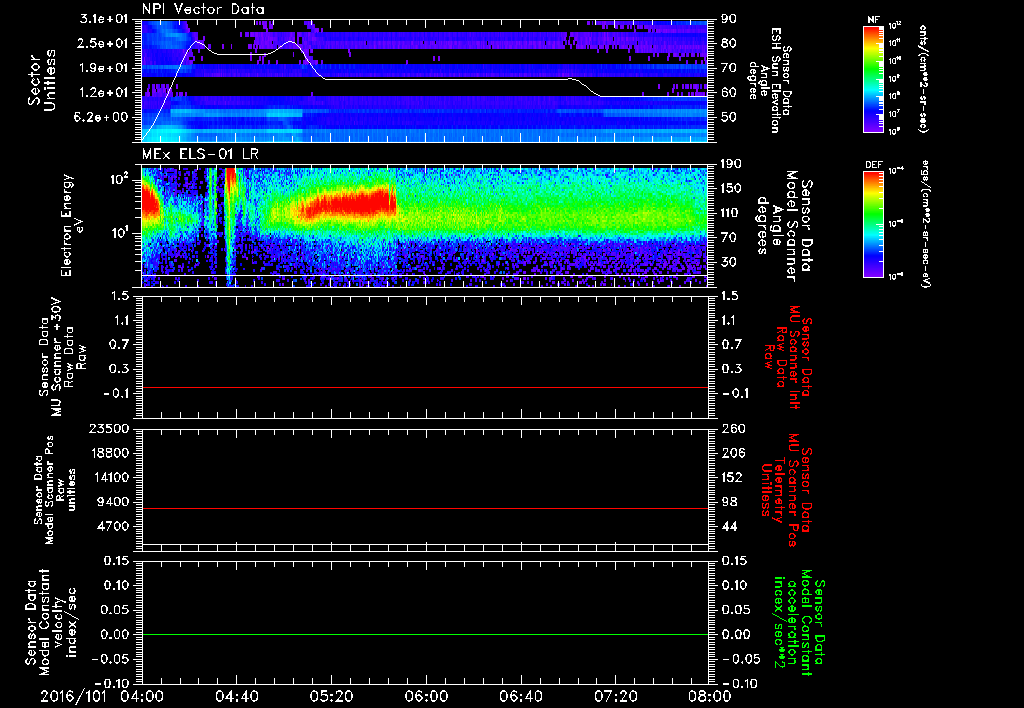The image size is (1024, 708).
Task: Click the "1.9e+01" sector tick value
Action: (x=103, y=68)
